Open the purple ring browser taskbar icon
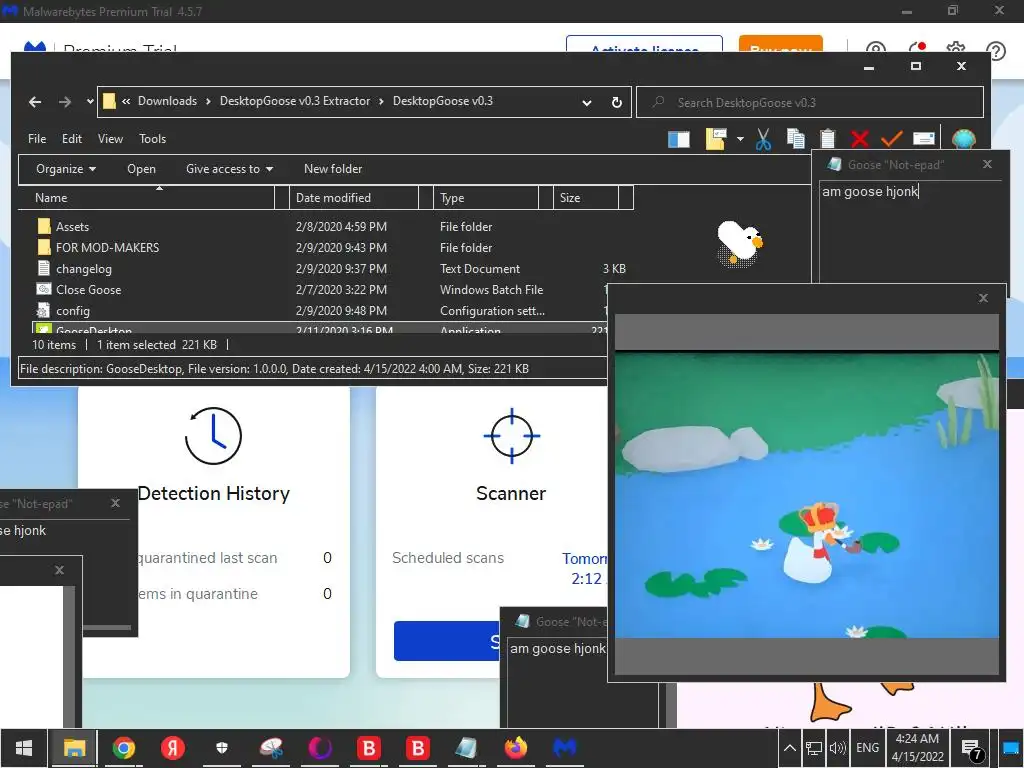This screenshot has width=1024, height=768. pos(320,748)
